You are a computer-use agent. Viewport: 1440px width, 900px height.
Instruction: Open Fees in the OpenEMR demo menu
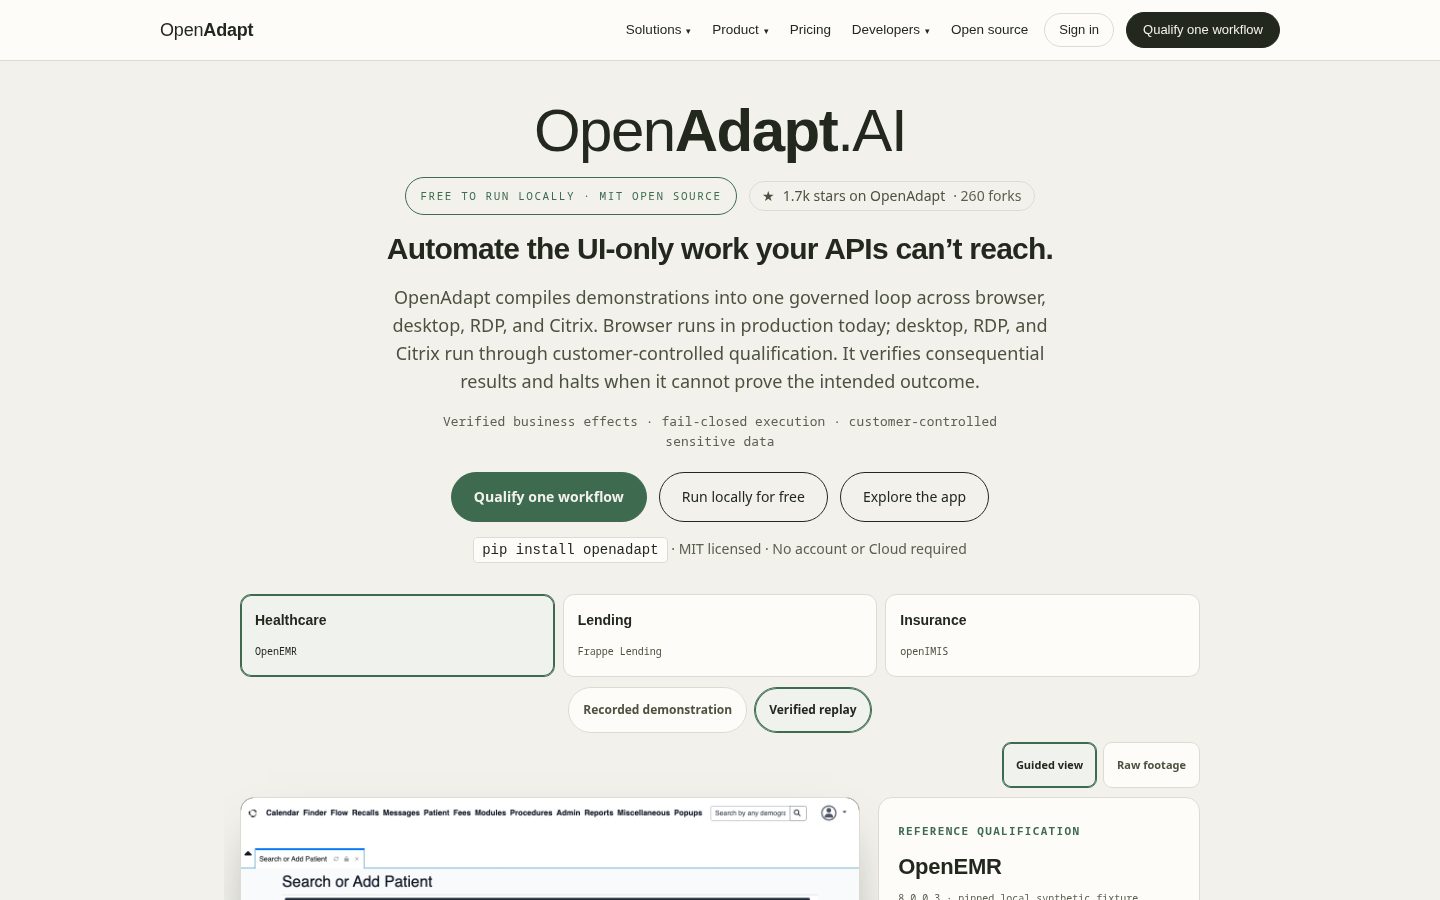[x=462, y=813]
